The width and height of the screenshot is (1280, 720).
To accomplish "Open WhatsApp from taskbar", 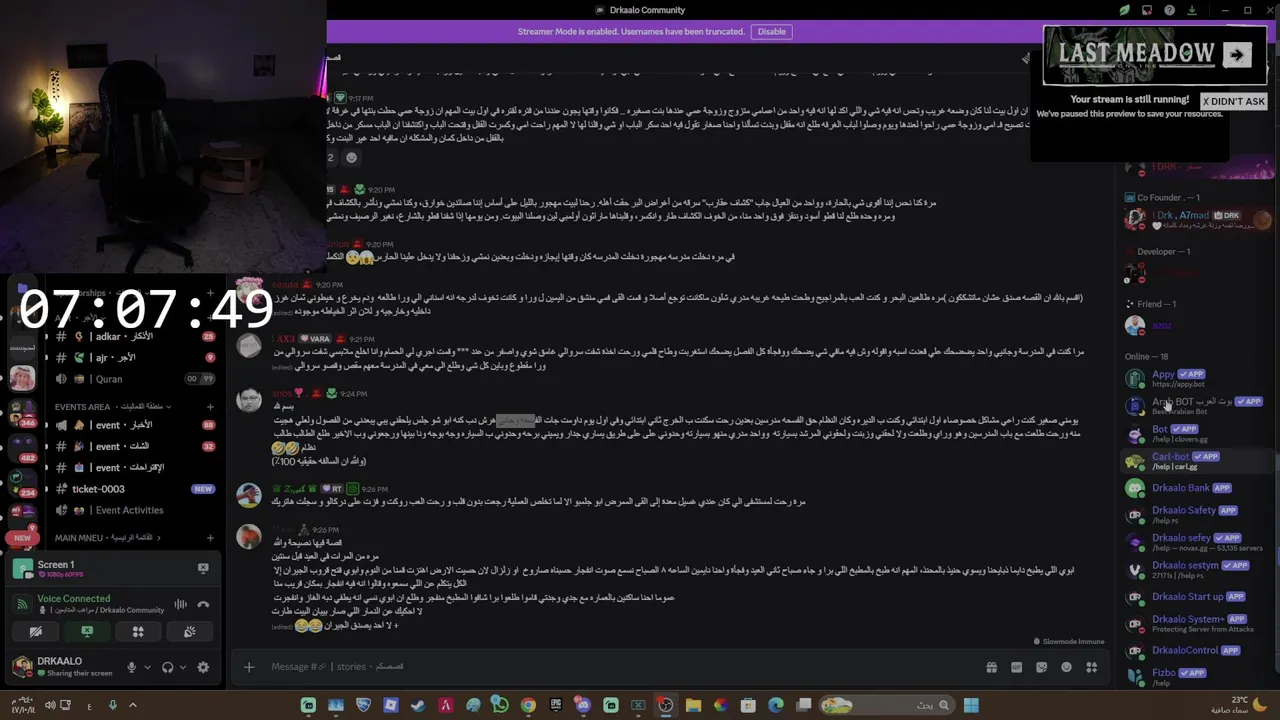I will point(500,705).
